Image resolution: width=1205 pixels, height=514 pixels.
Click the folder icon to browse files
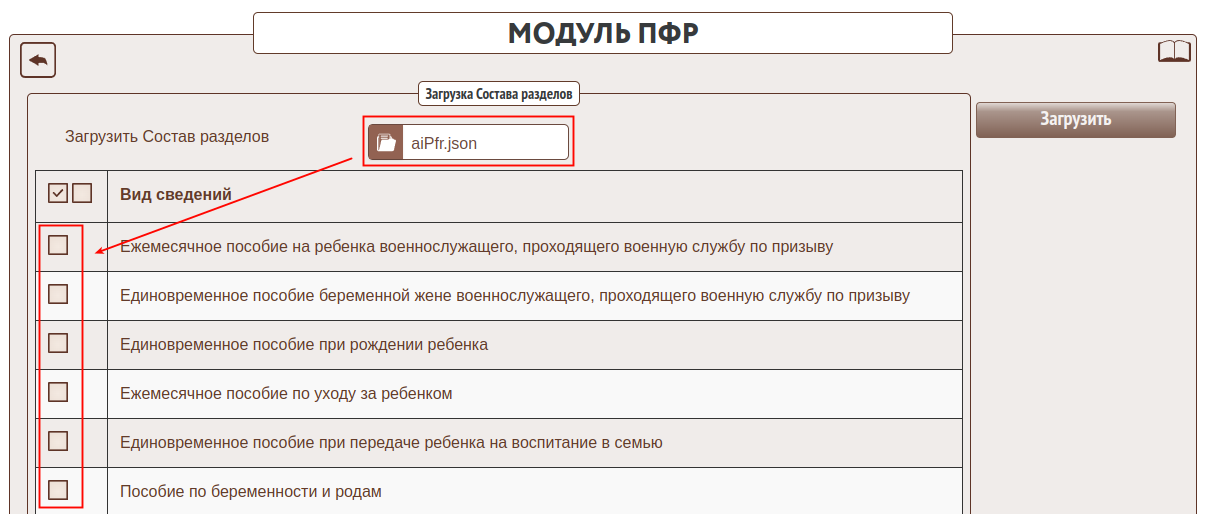(x=386, y=143)
